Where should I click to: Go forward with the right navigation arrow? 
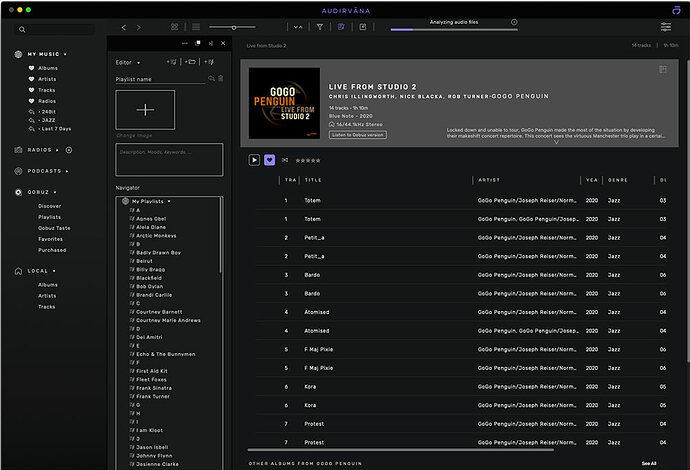pos(139,27)
